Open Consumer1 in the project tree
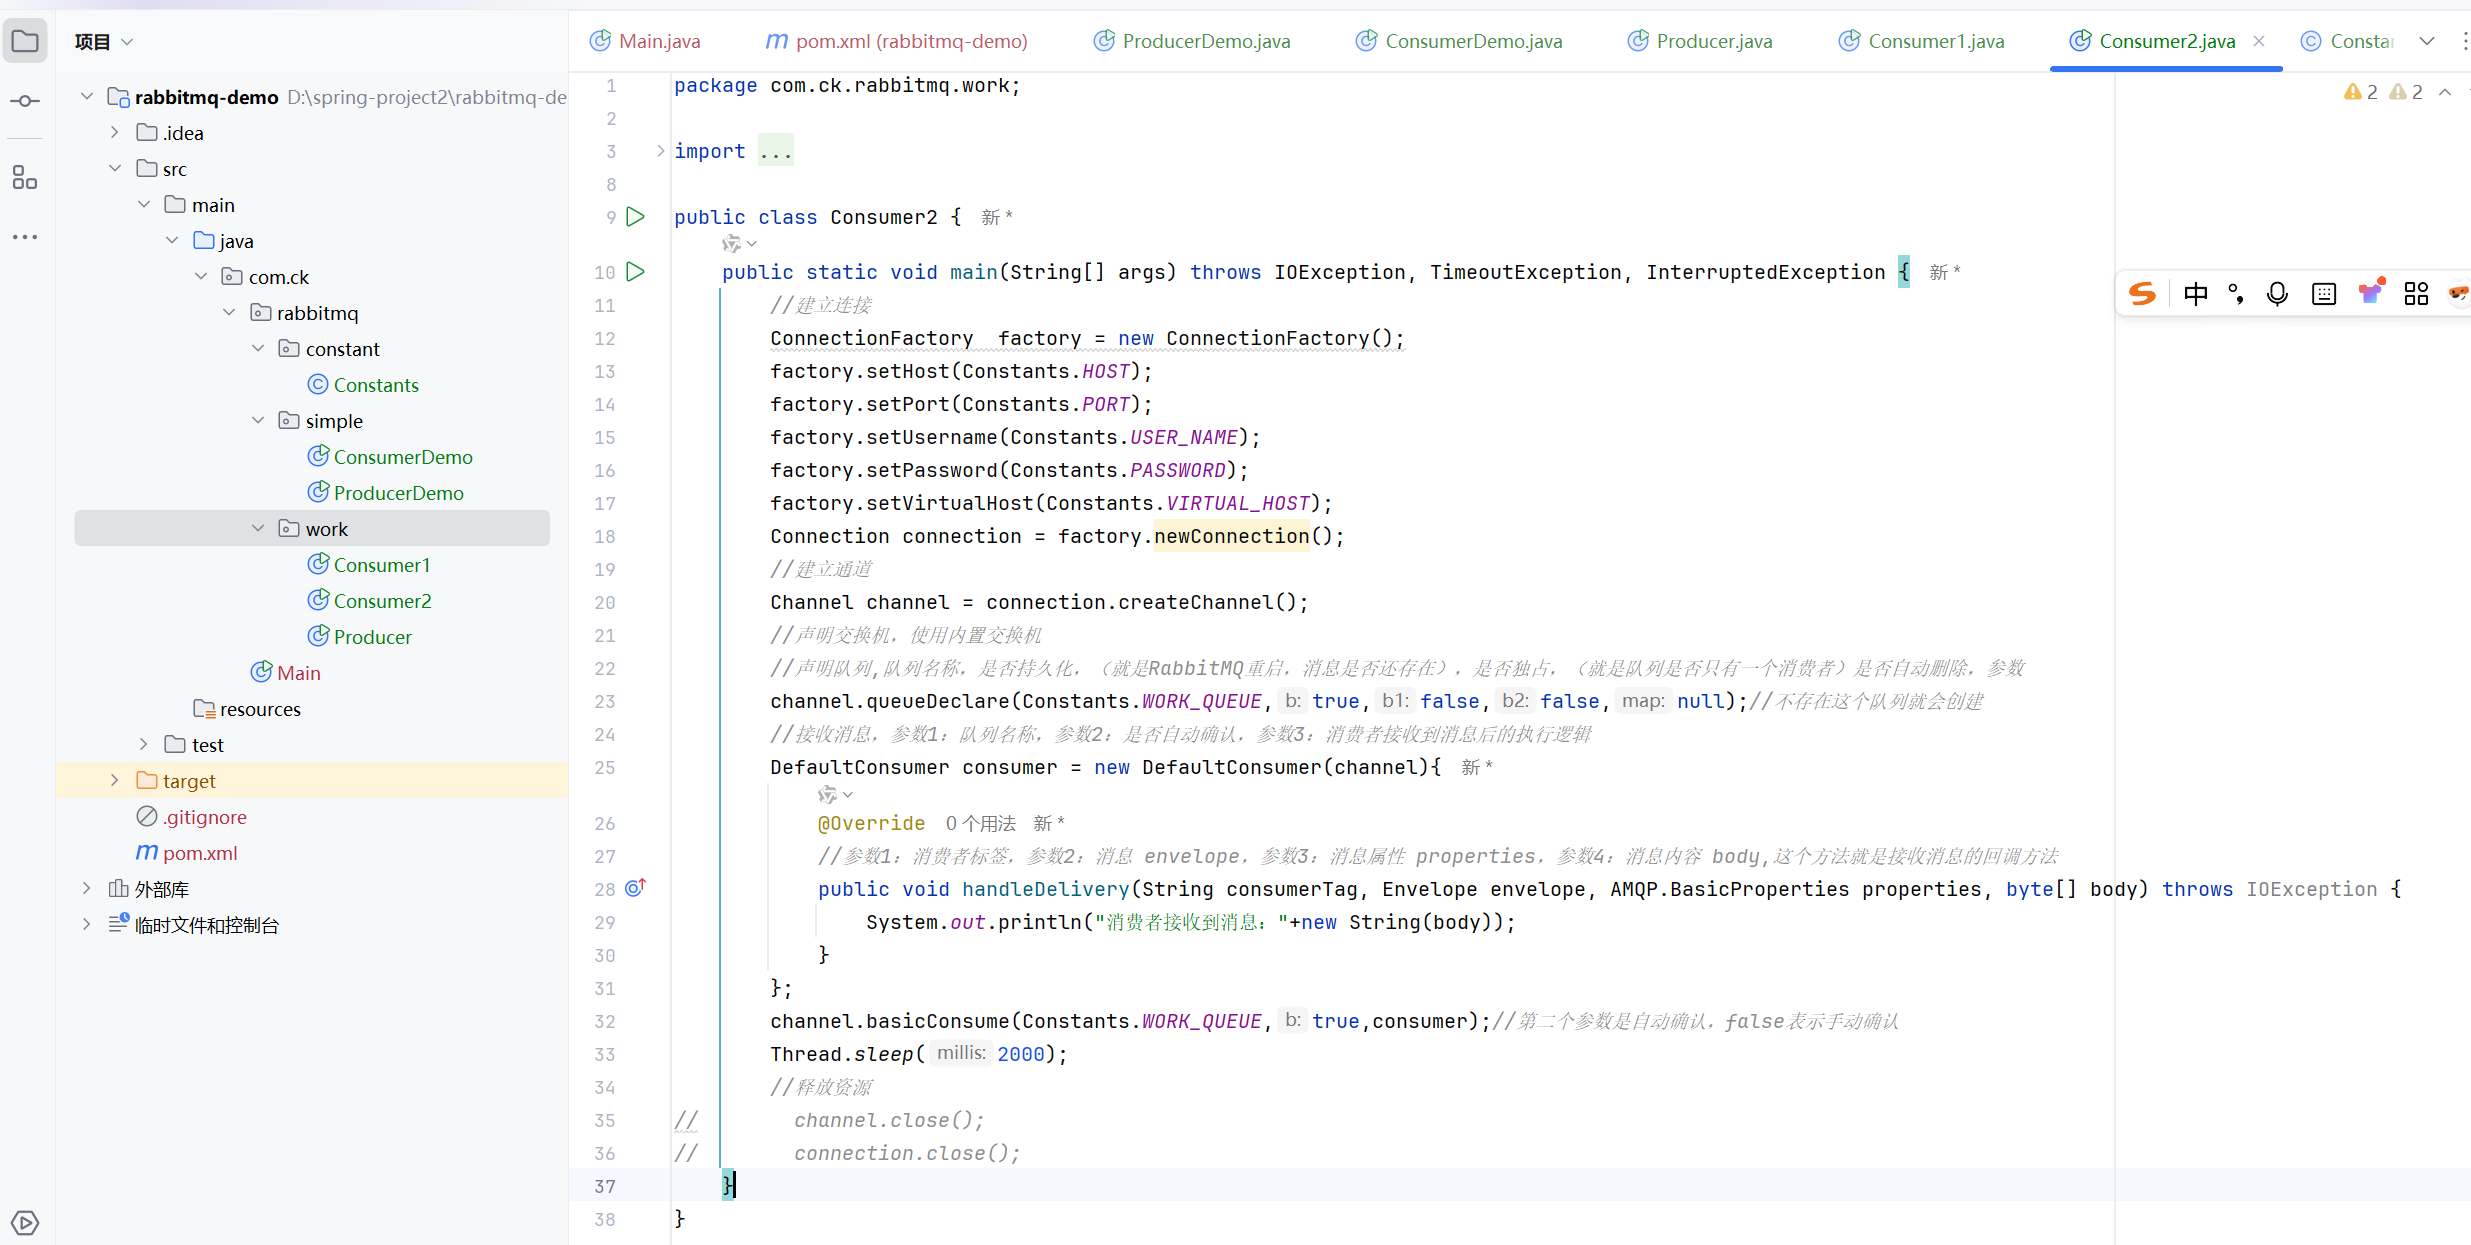Screen dimensions: 2471x1245 [x=381, y=565]
